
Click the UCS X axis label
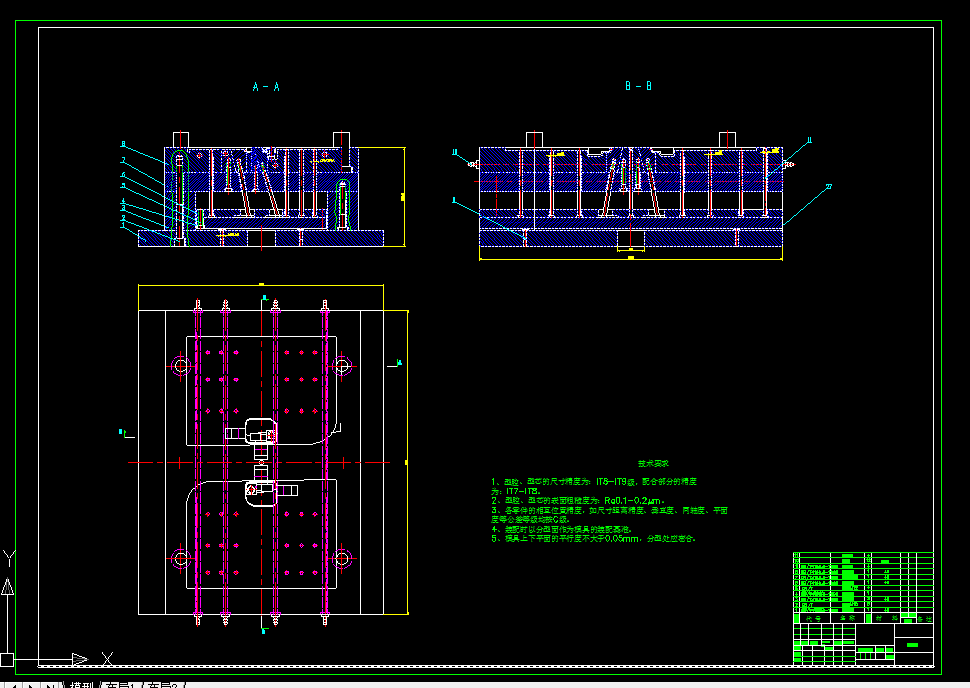click(x=107, y=659)
